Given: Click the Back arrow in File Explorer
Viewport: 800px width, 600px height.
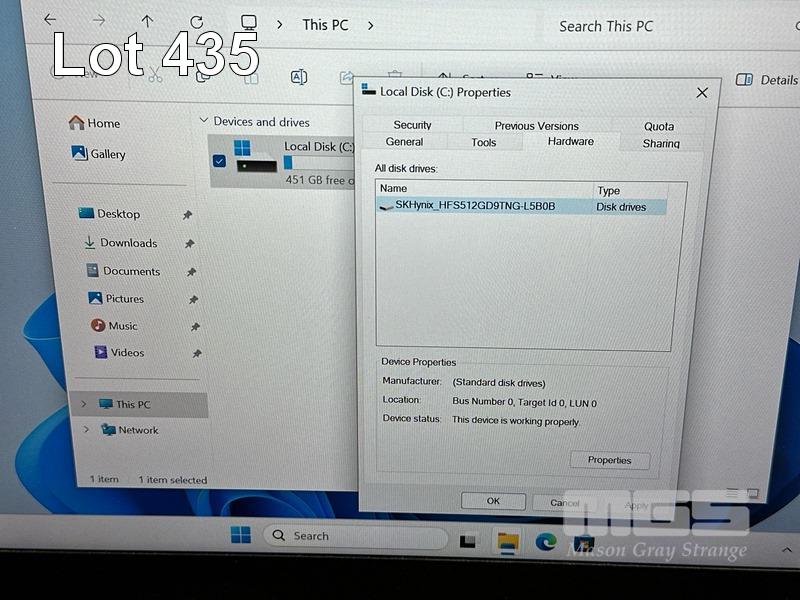Looking at the screenshot, I should click(x=50, y=21).
